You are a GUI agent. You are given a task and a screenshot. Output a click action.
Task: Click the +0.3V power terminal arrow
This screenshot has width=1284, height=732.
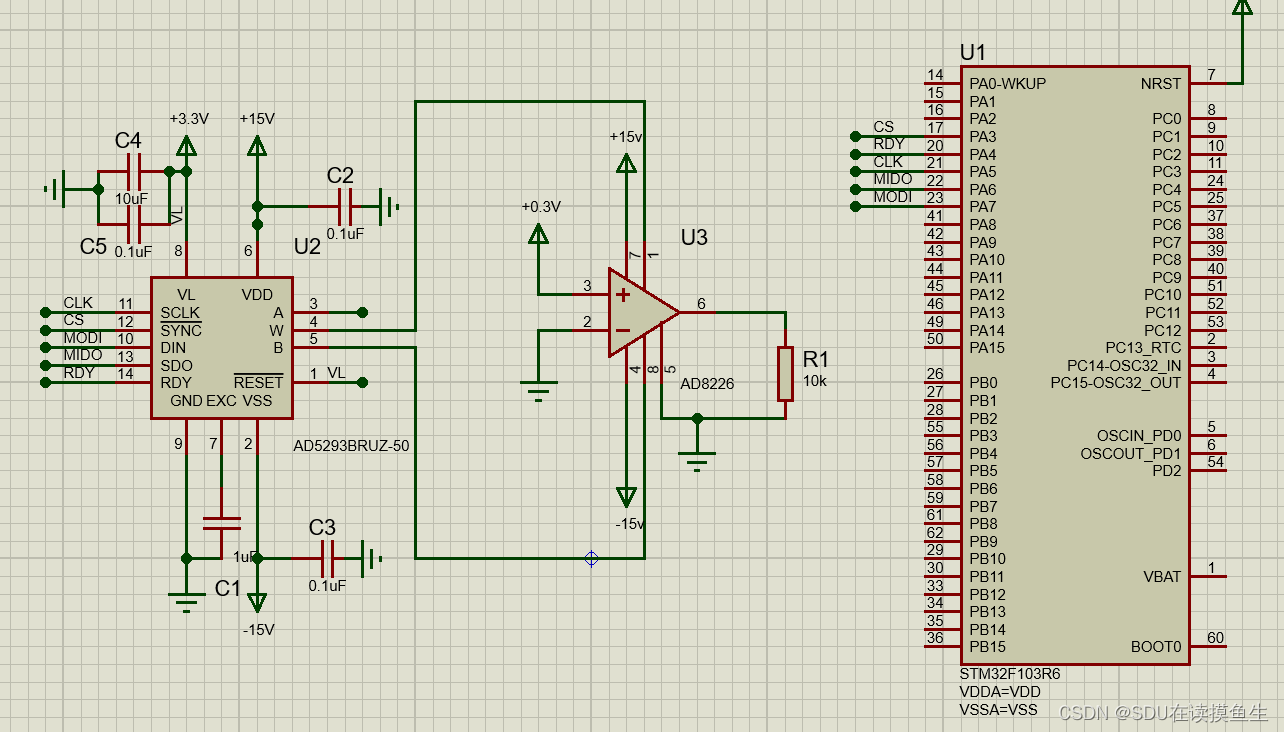pos(539,234)
